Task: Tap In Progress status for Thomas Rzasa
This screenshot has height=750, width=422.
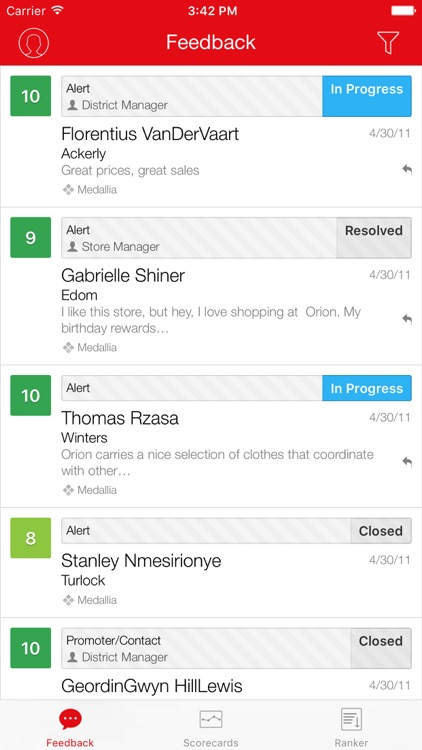Action: pyautogui.click(x=366, y=388)
